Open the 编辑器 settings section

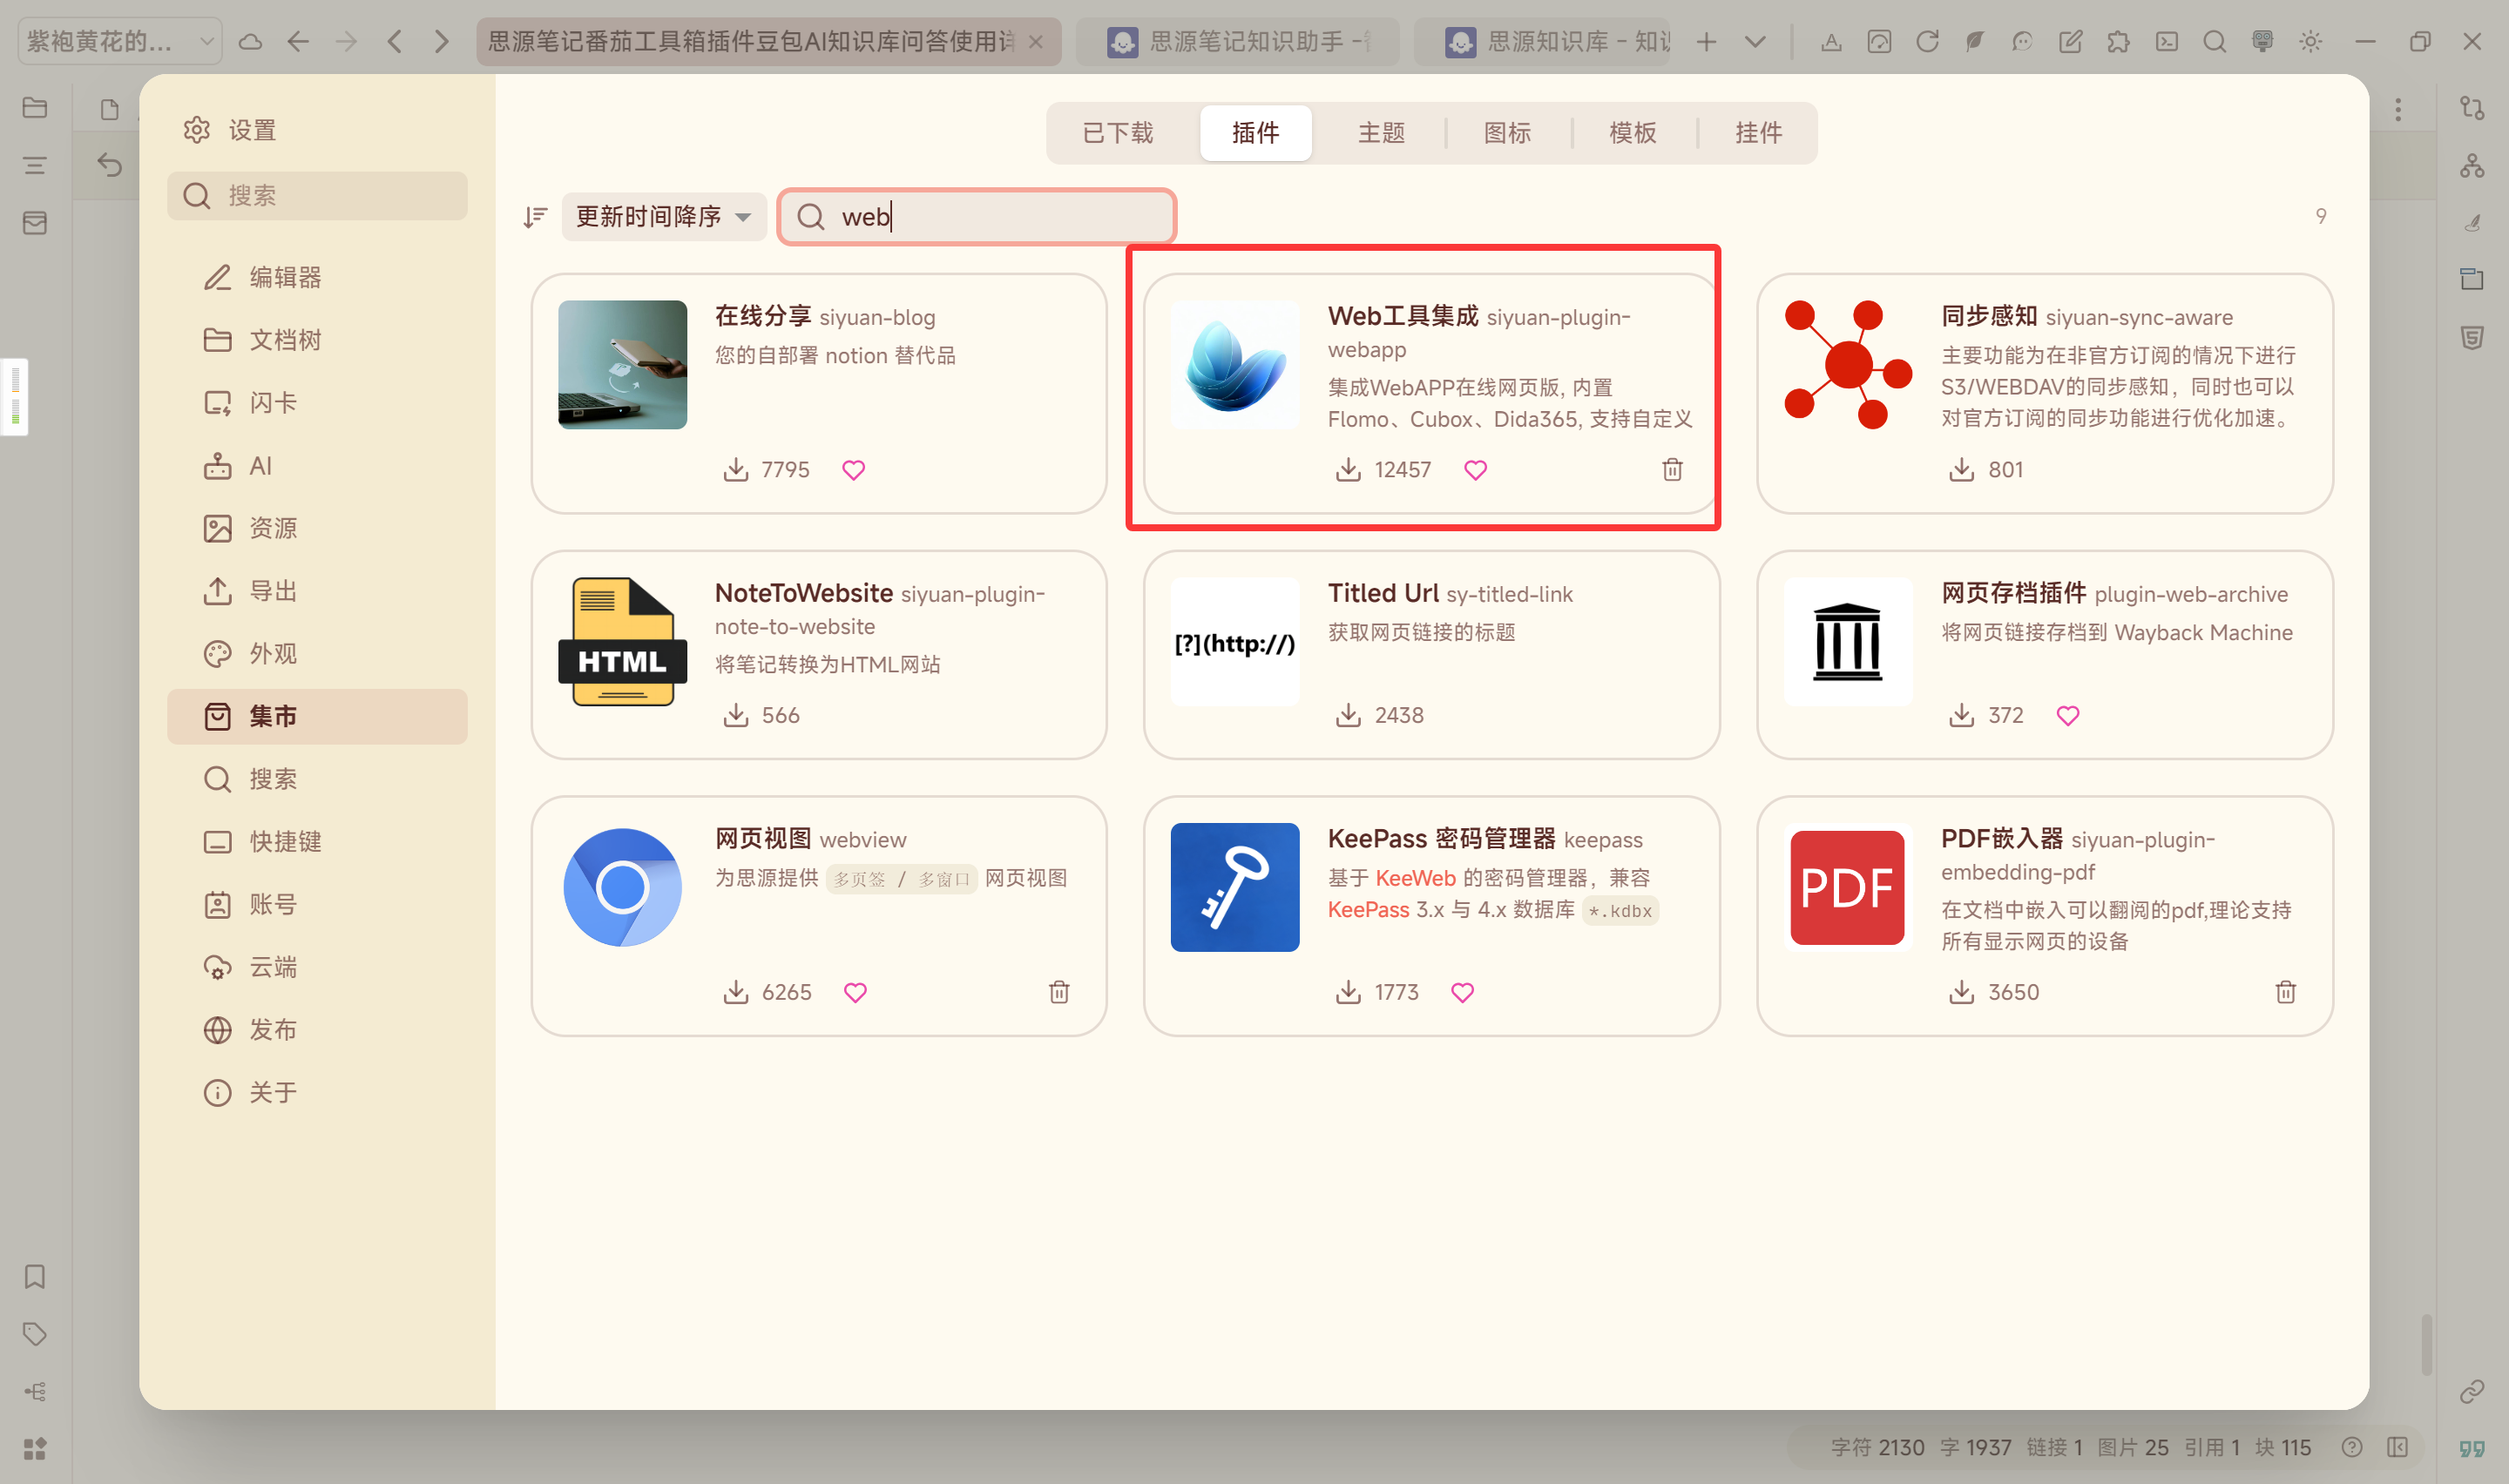click(x=285, y=277)
